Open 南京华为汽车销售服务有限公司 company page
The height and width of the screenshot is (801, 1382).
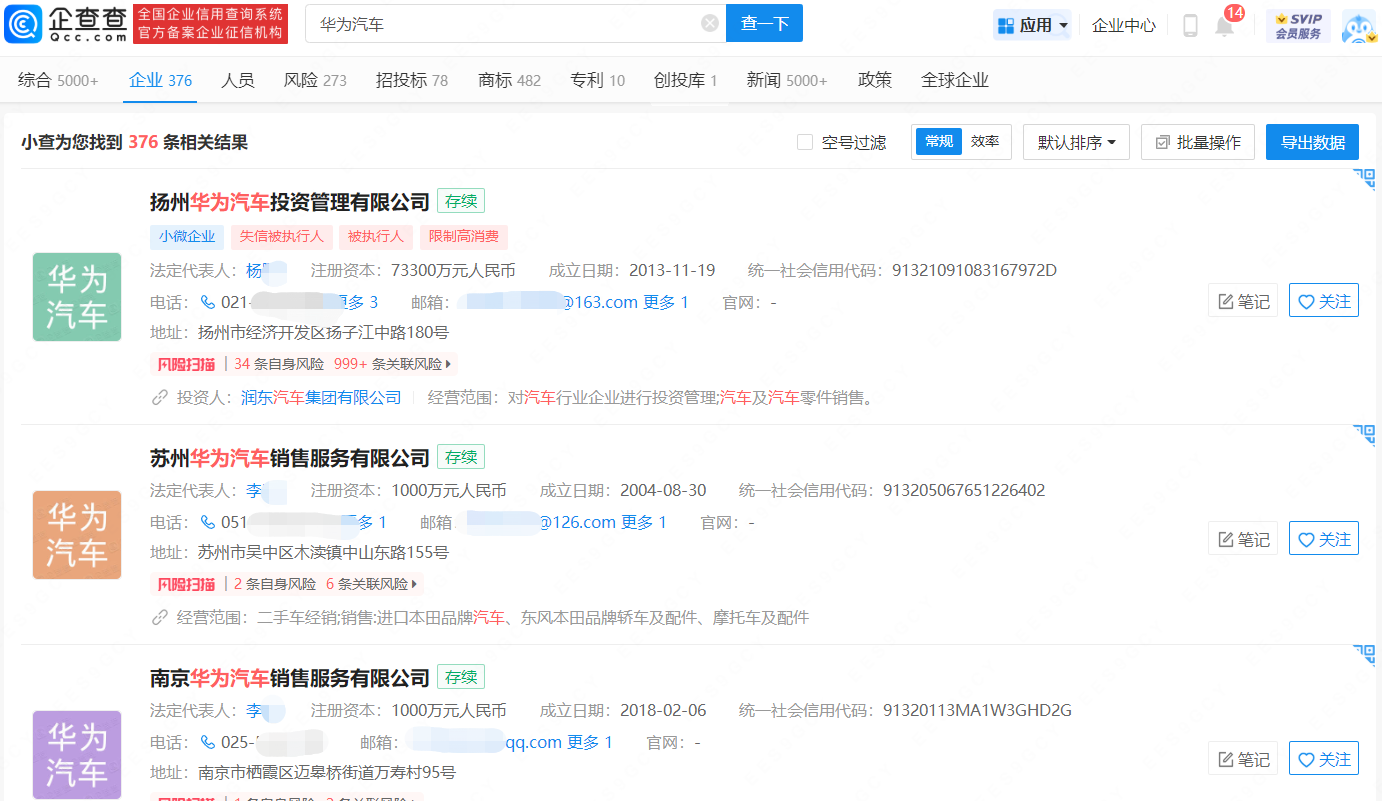(x=290, y=678)
